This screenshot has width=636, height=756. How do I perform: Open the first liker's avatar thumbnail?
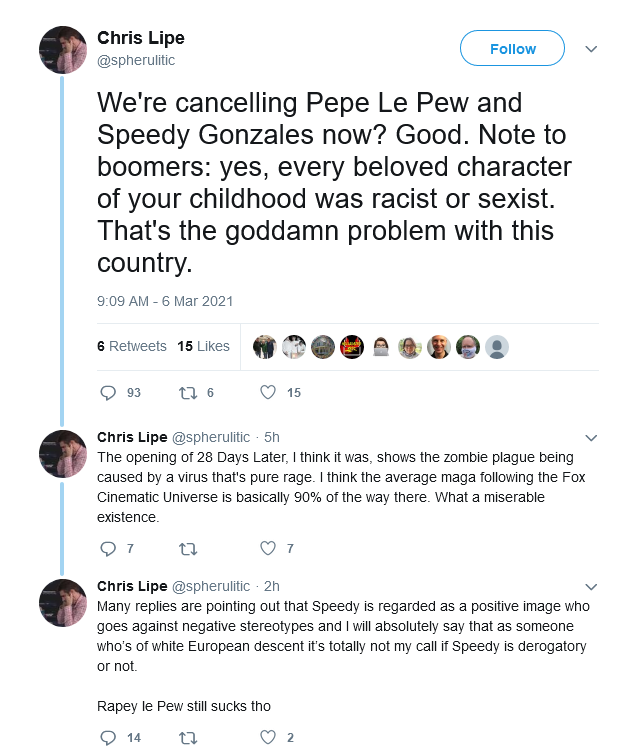tap(265, 347)
